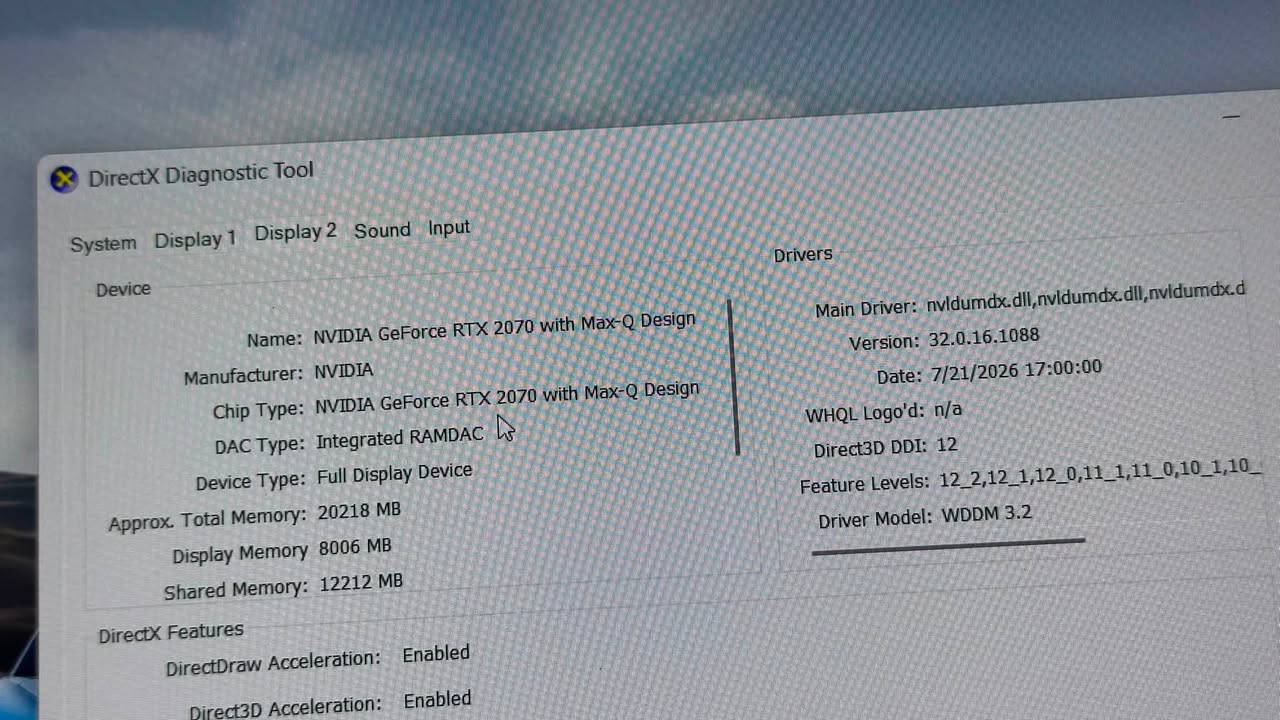Select the Main Driver nvldumdx.dll value

point(1085,295)
